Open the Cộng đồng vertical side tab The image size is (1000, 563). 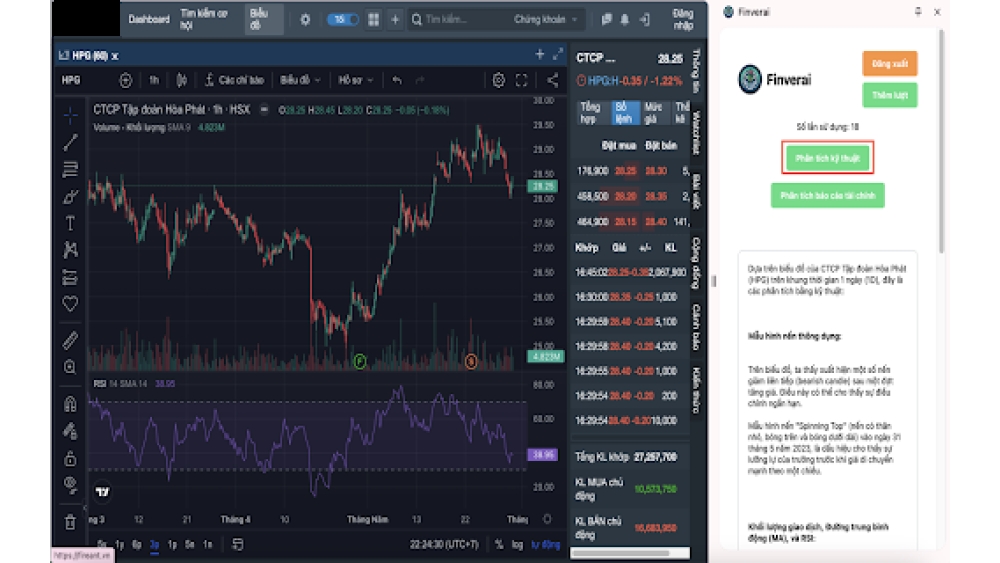point(696,263)
